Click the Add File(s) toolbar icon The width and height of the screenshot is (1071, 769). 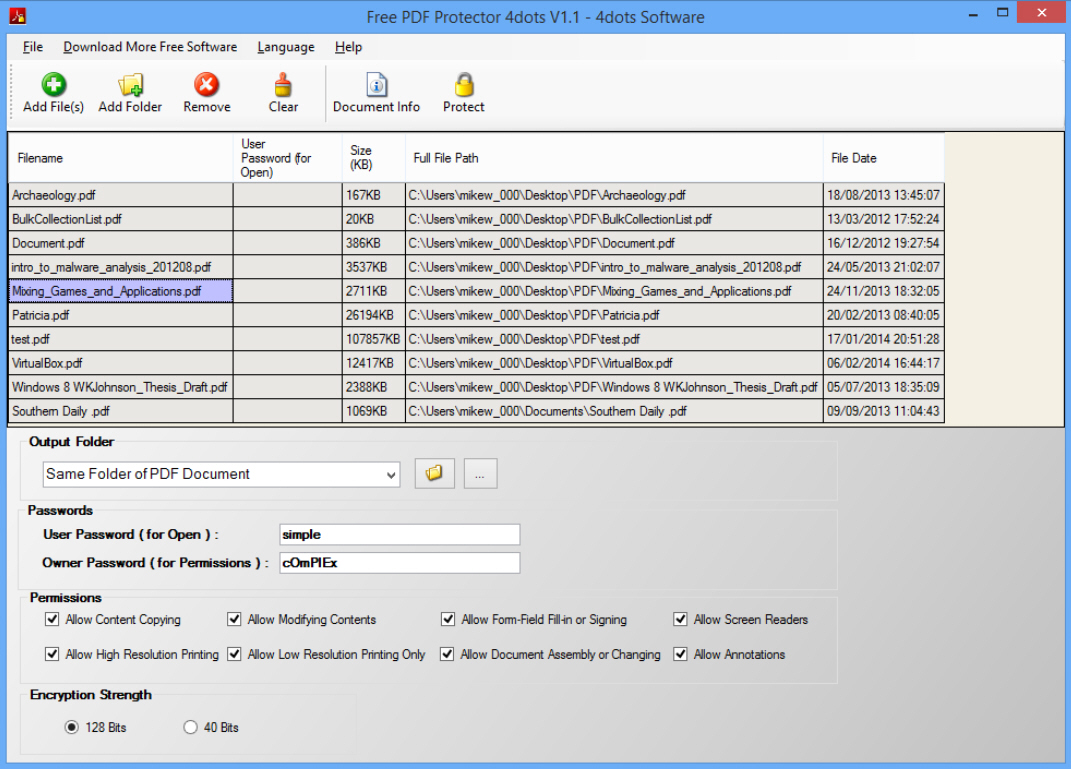click(x=53, y=85)
